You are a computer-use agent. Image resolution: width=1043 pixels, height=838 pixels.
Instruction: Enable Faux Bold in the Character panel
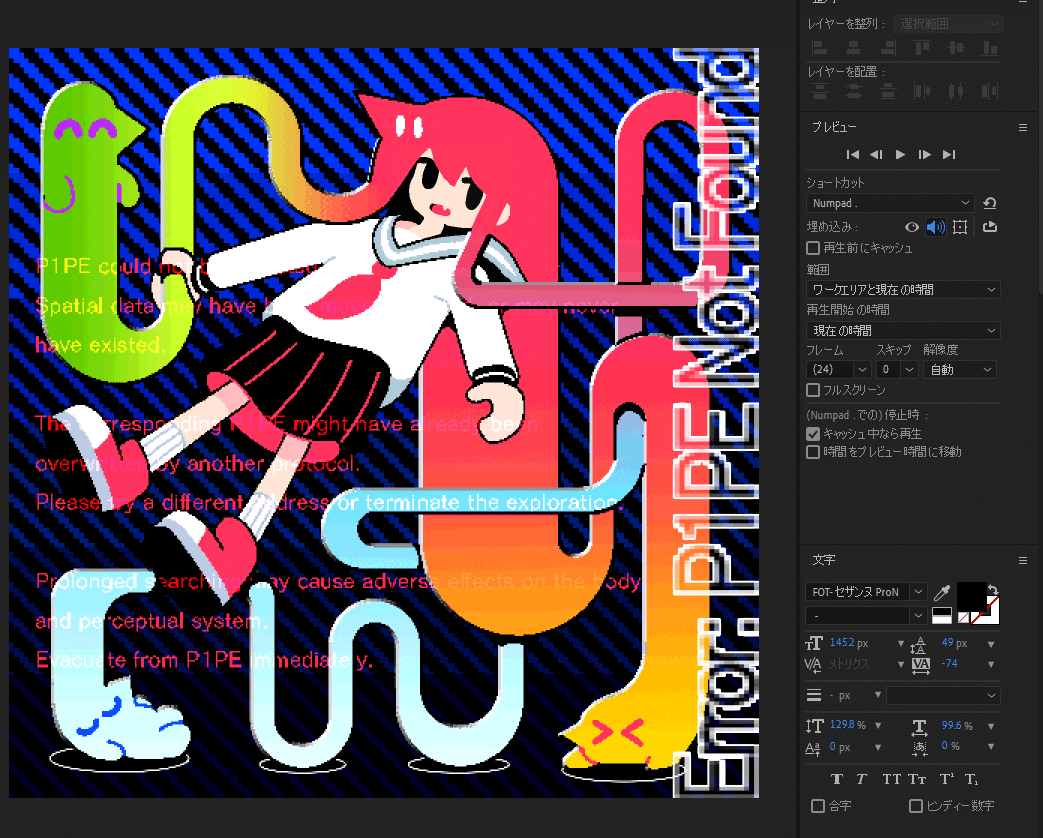(837, 779)
